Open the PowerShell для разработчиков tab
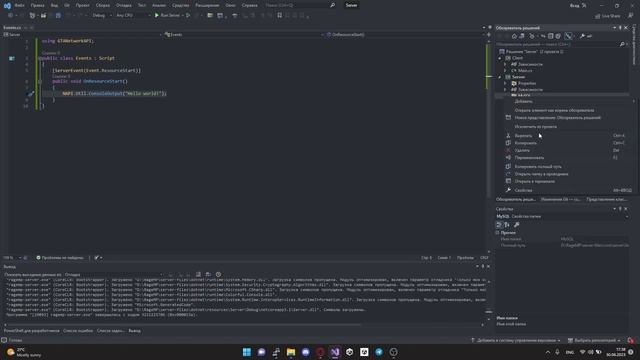 click(31, 331)
